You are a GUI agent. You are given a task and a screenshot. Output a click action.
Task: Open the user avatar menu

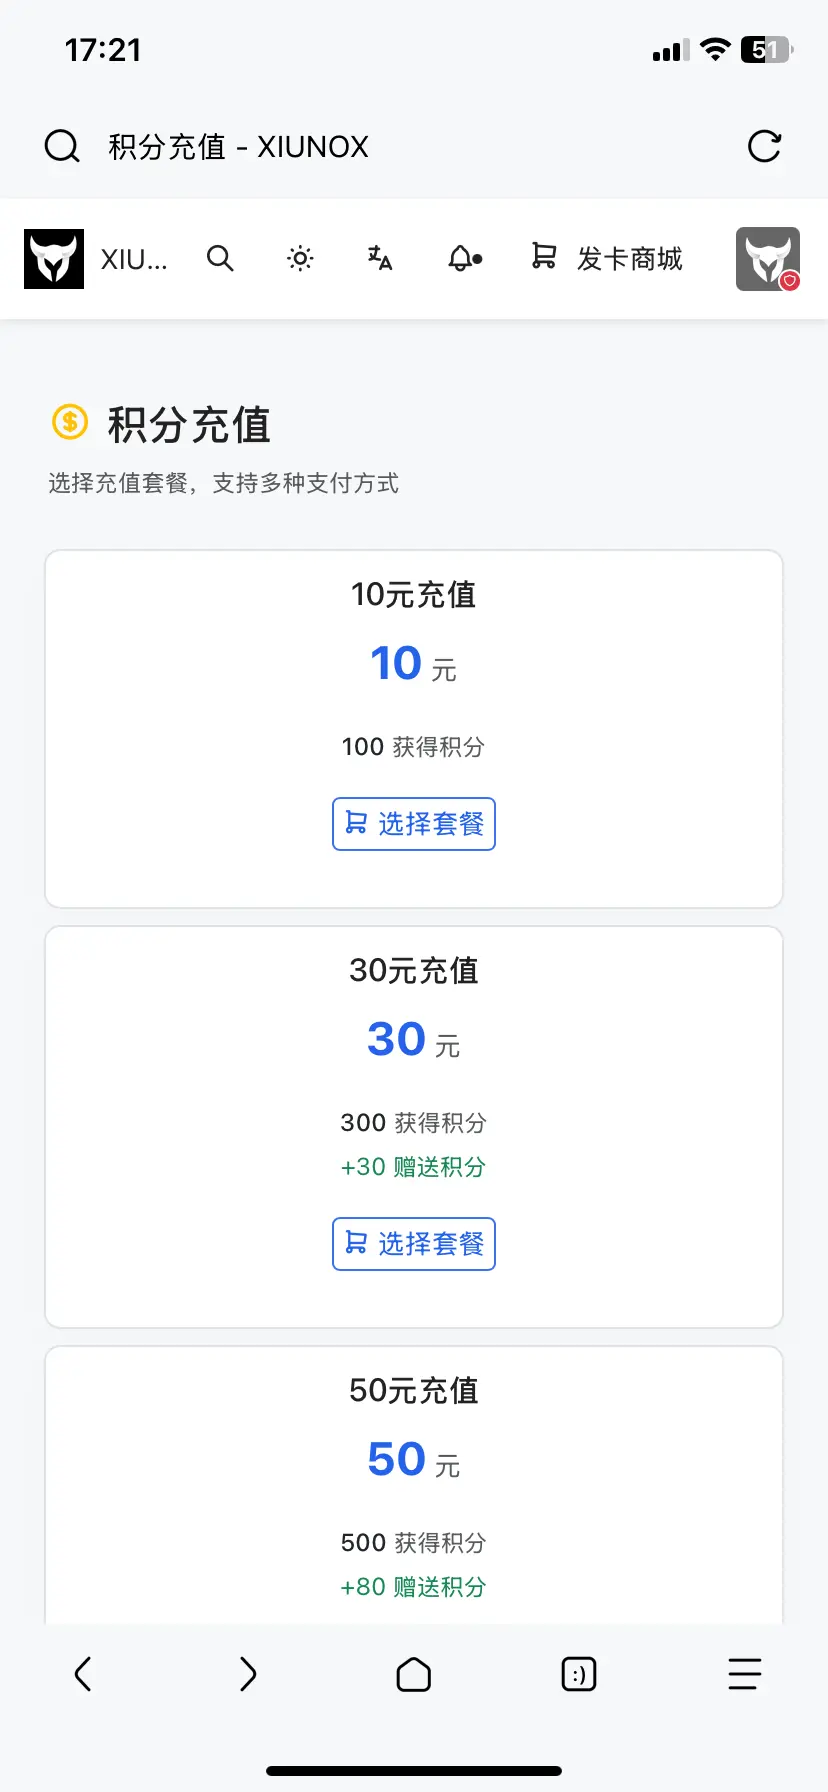coord(768,259)
